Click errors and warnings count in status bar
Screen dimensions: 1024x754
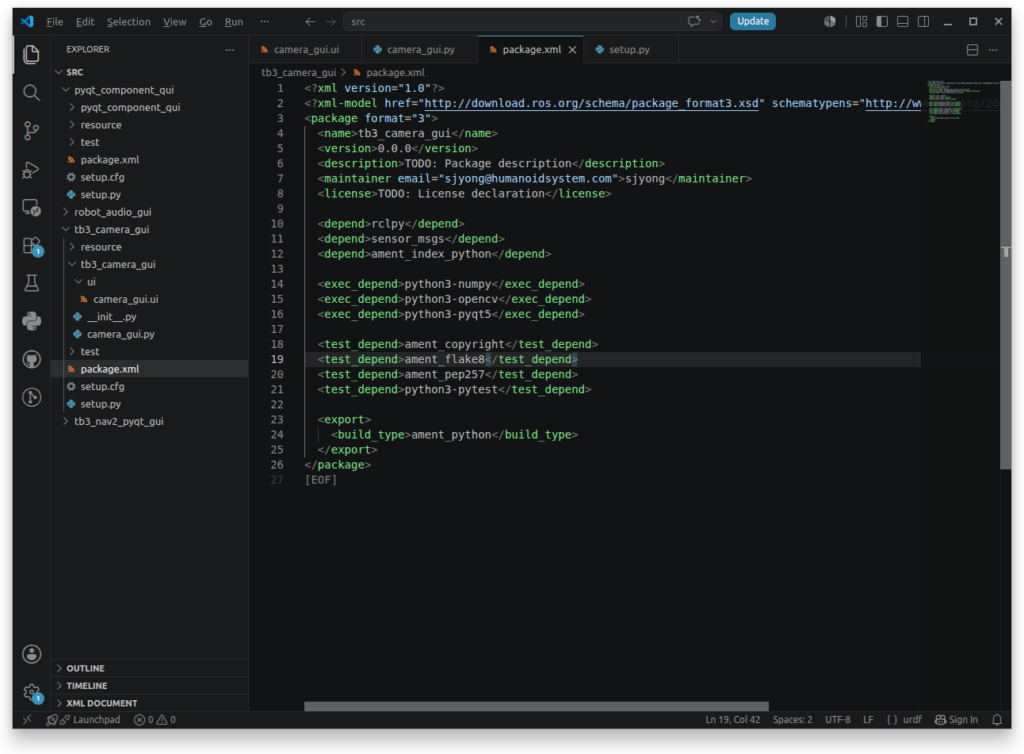(155, 719)
